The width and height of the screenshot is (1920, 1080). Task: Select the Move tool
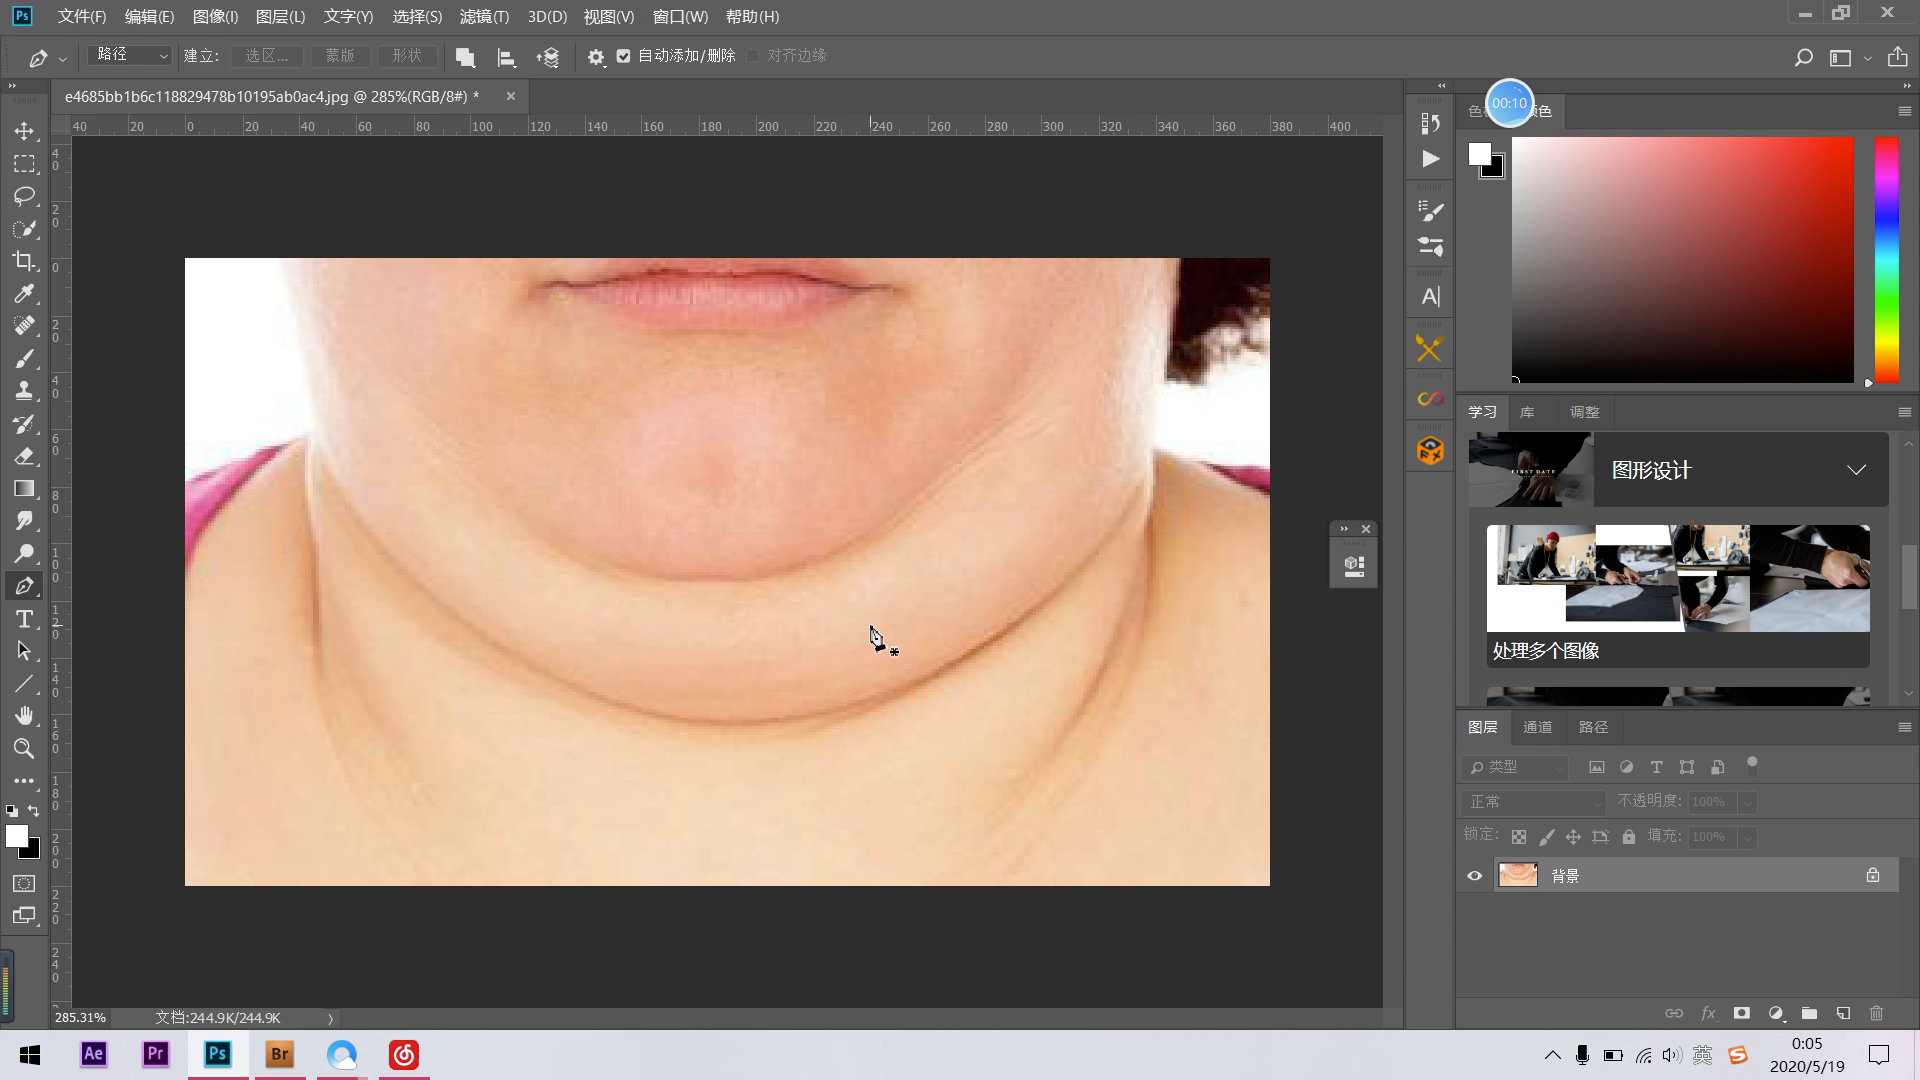pyautogui.click(x=25, y=131)
